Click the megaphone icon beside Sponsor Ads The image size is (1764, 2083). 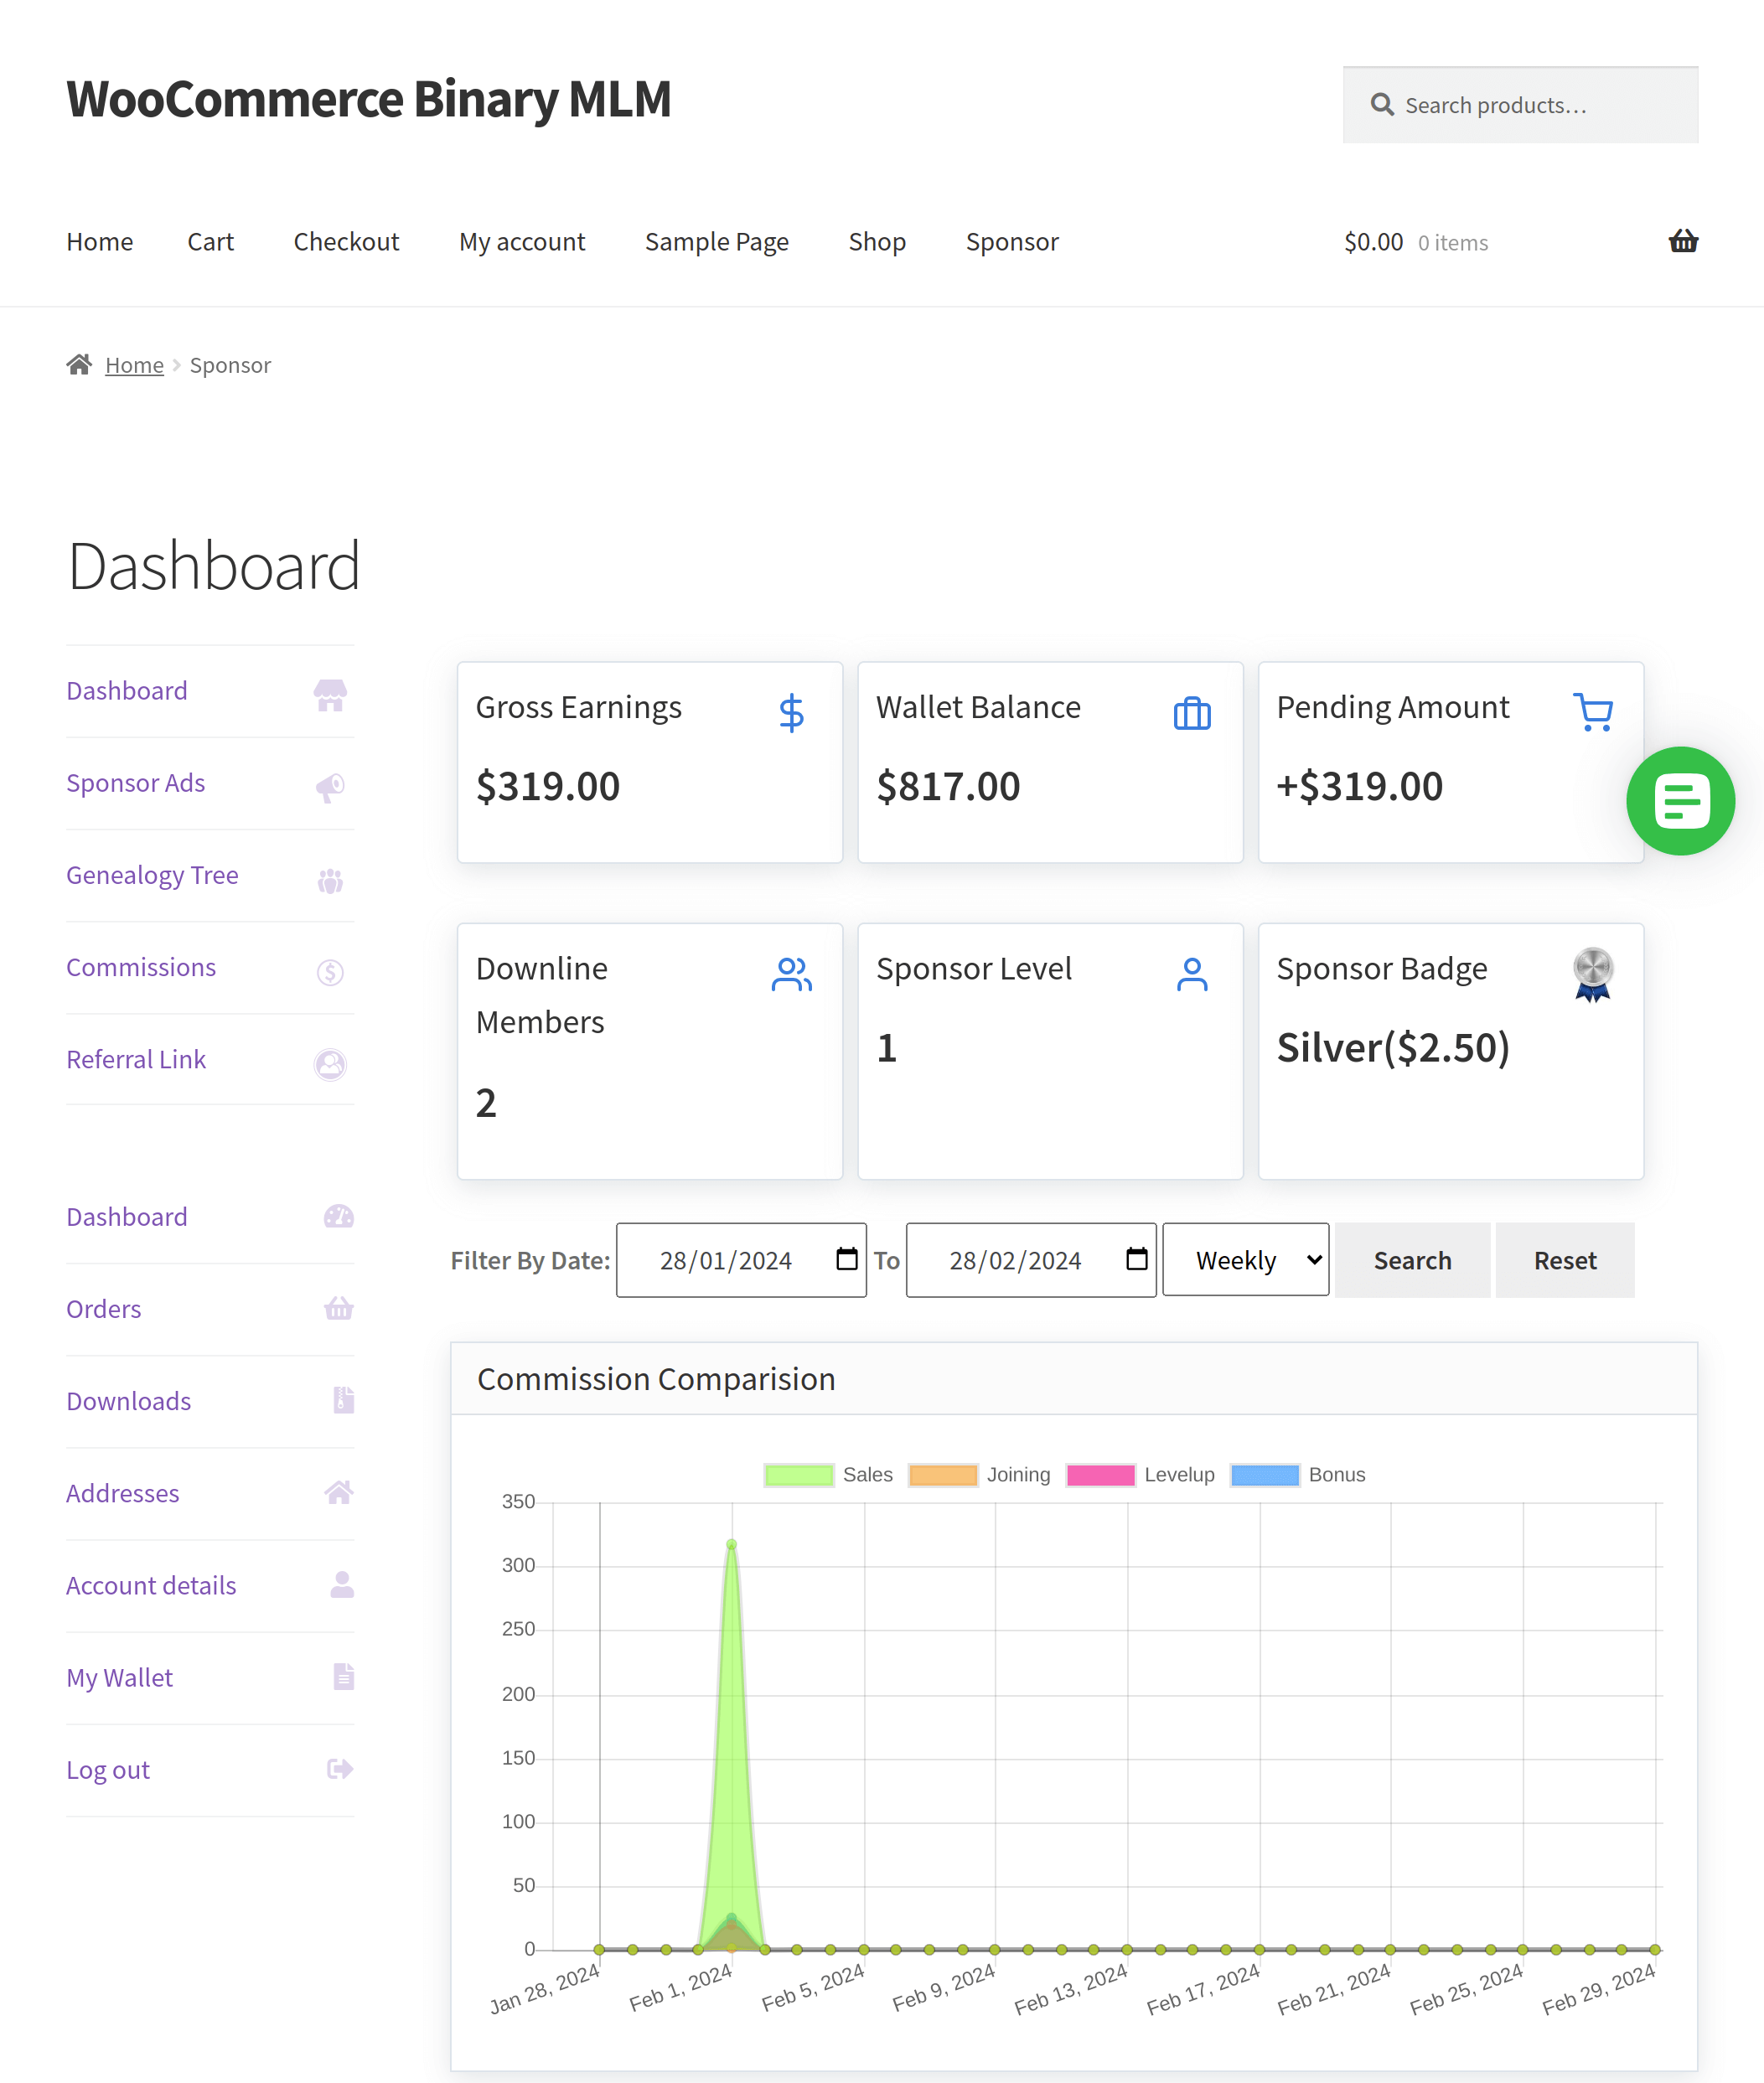click(330, 788)
